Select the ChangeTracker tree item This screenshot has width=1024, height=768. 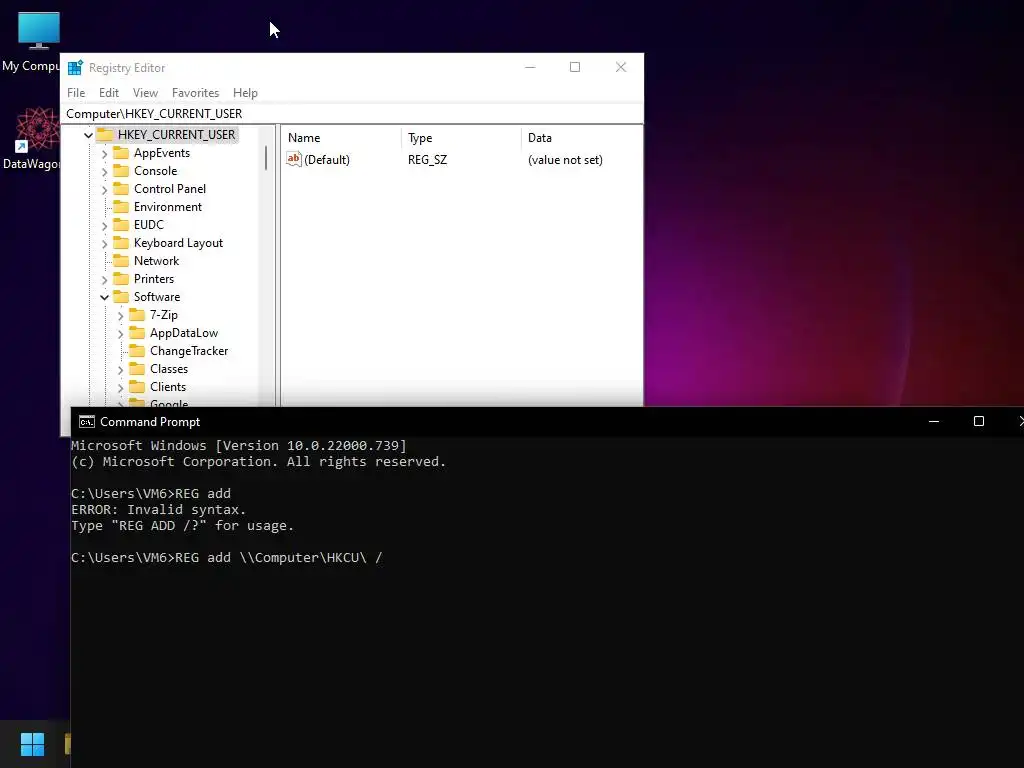pos(189,351)
